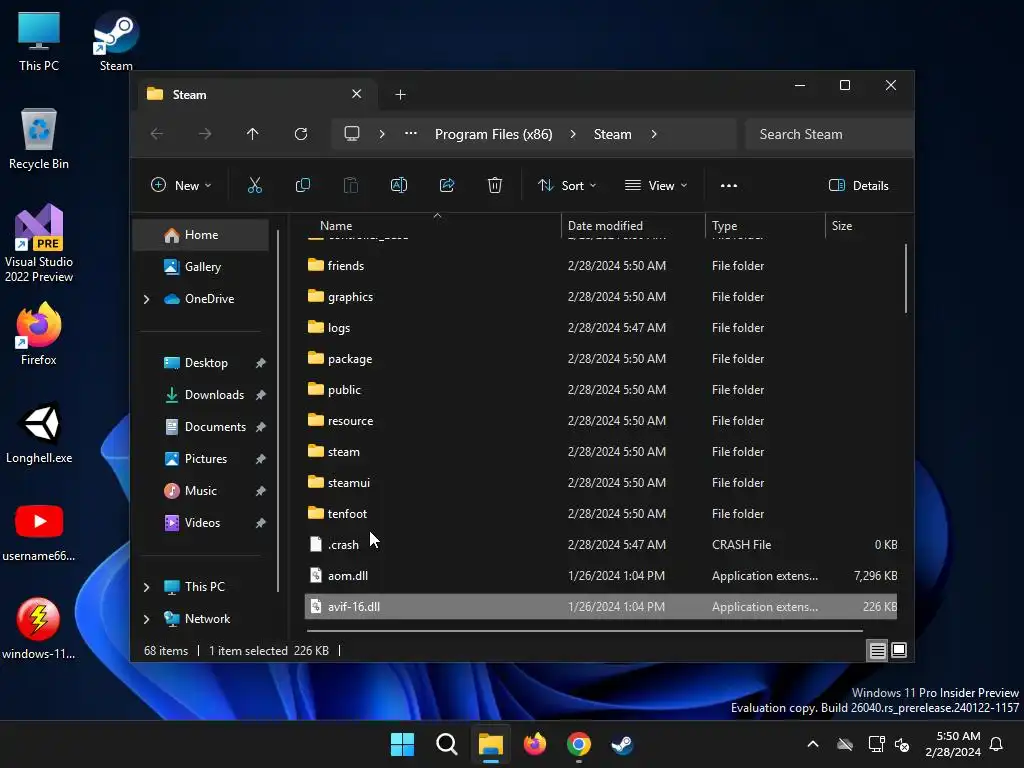Open the Steam desktop shortcut
This screenshot has width=1024, height=768.
[116, 41]
